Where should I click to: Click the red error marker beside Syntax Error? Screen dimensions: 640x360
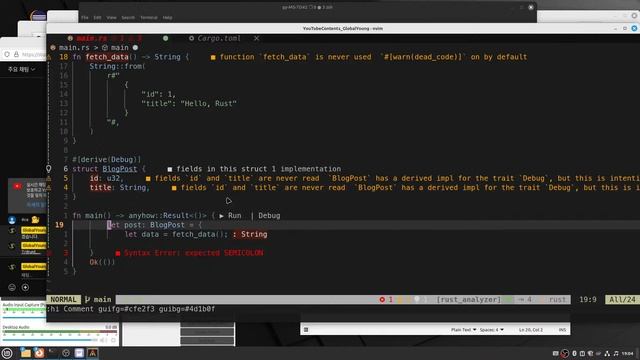pos(118,253)
